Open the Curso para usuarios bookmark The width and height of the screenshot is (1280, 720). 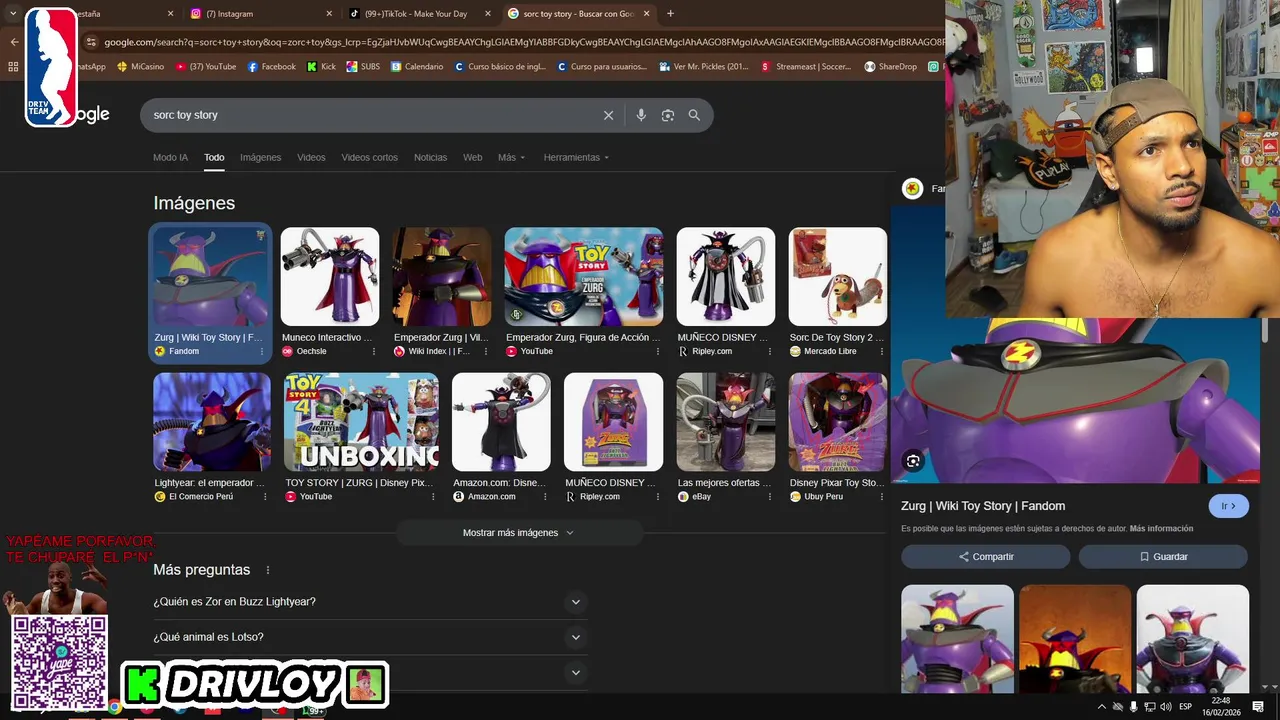pos(602,67)
